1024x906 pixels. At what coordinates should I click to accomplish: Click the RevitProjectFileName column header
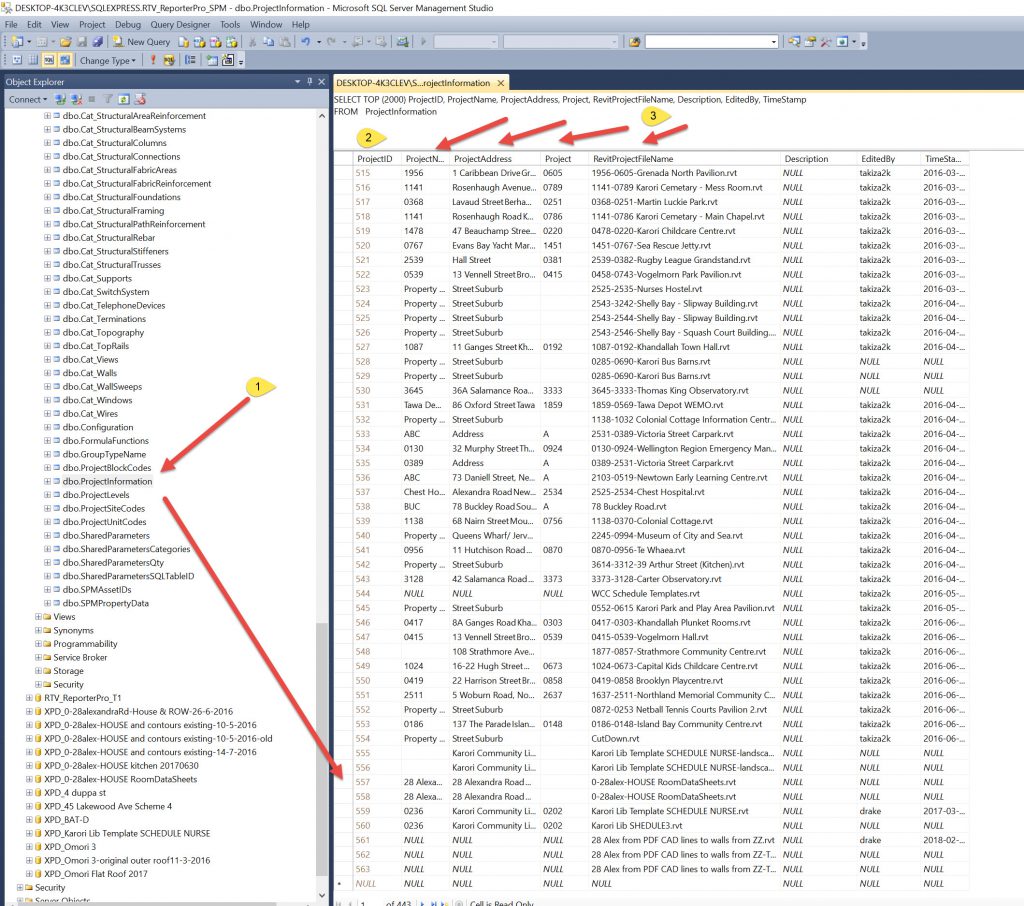(x=633, y=159)
